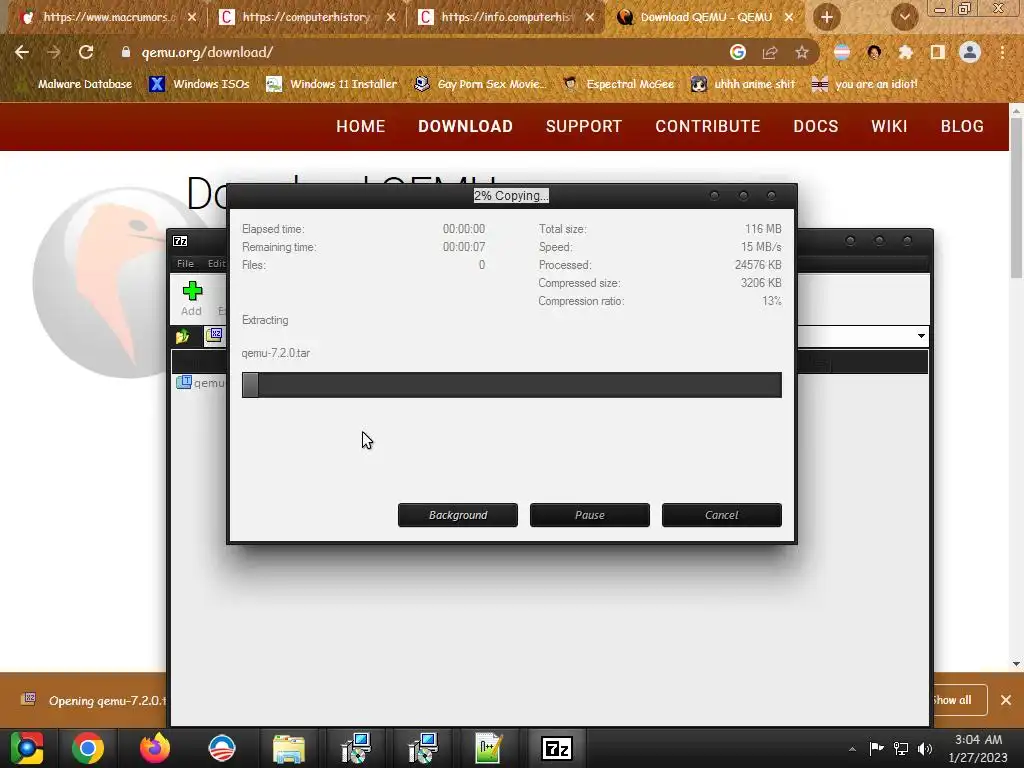Open WIKI page link
This screenshot has height=768, width=1024.
(889, 126)
